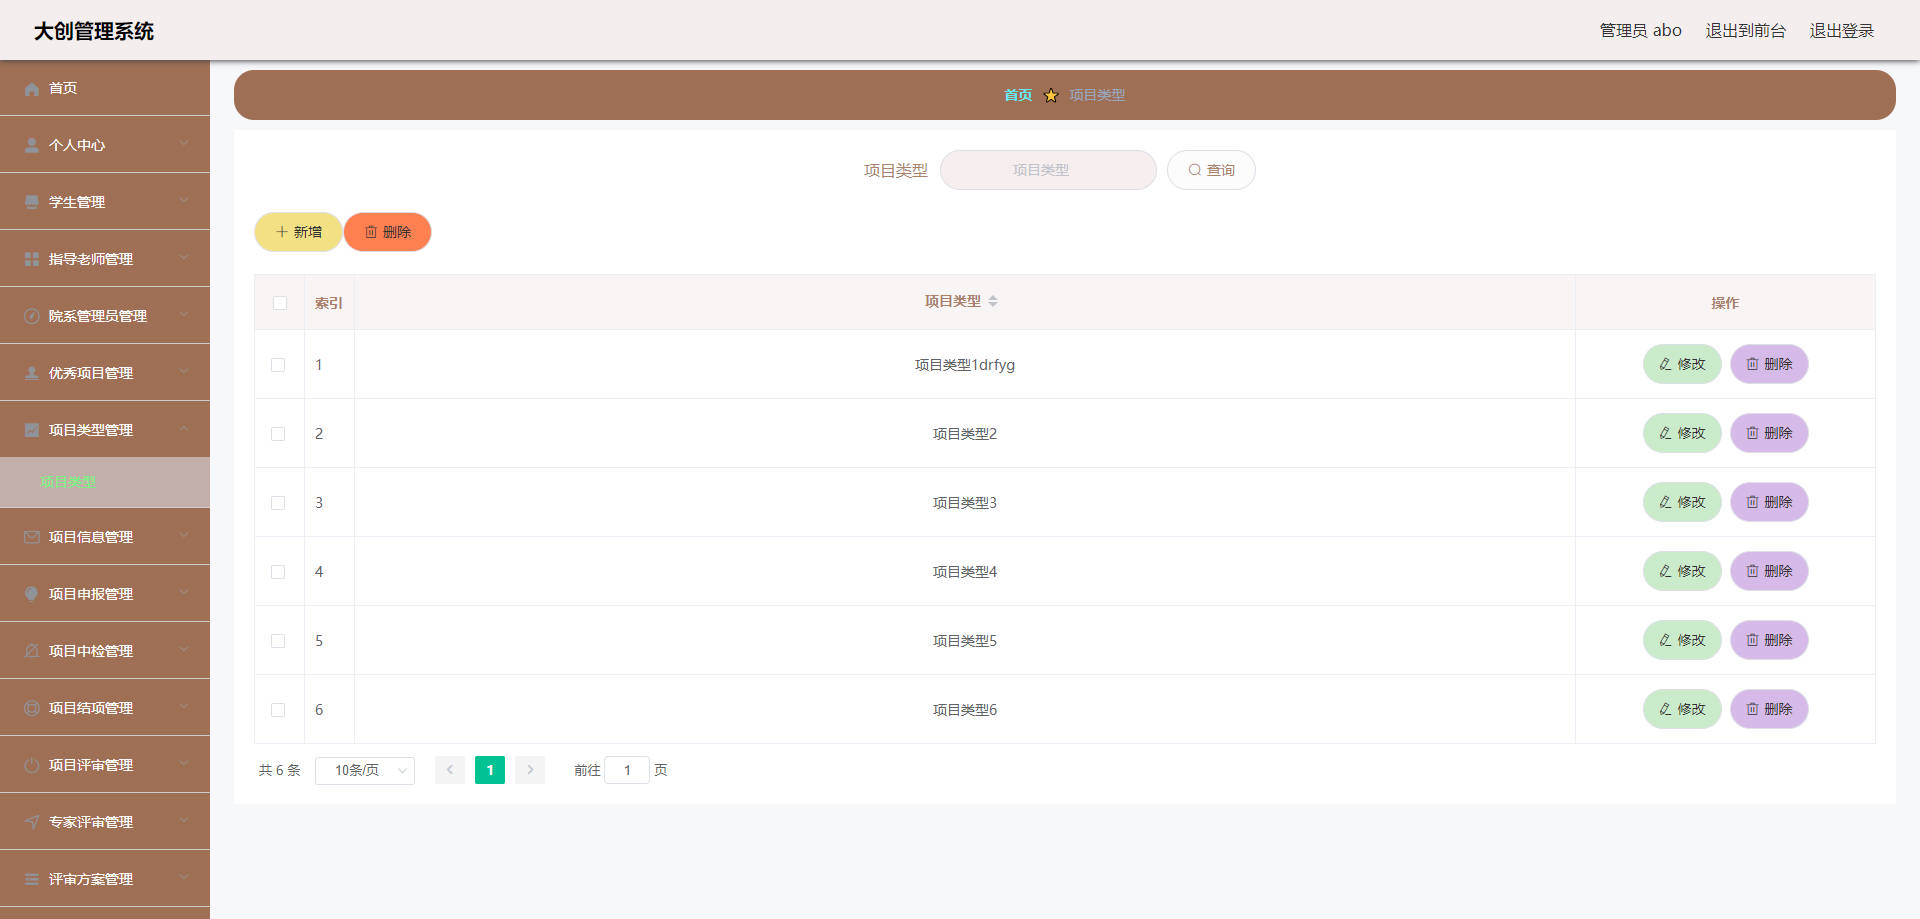Viewport: 1920px width, 919px height.
Task: Collapse the 项目类型管理 chevron
Action: pyautogui.click(x=184, y=429)
